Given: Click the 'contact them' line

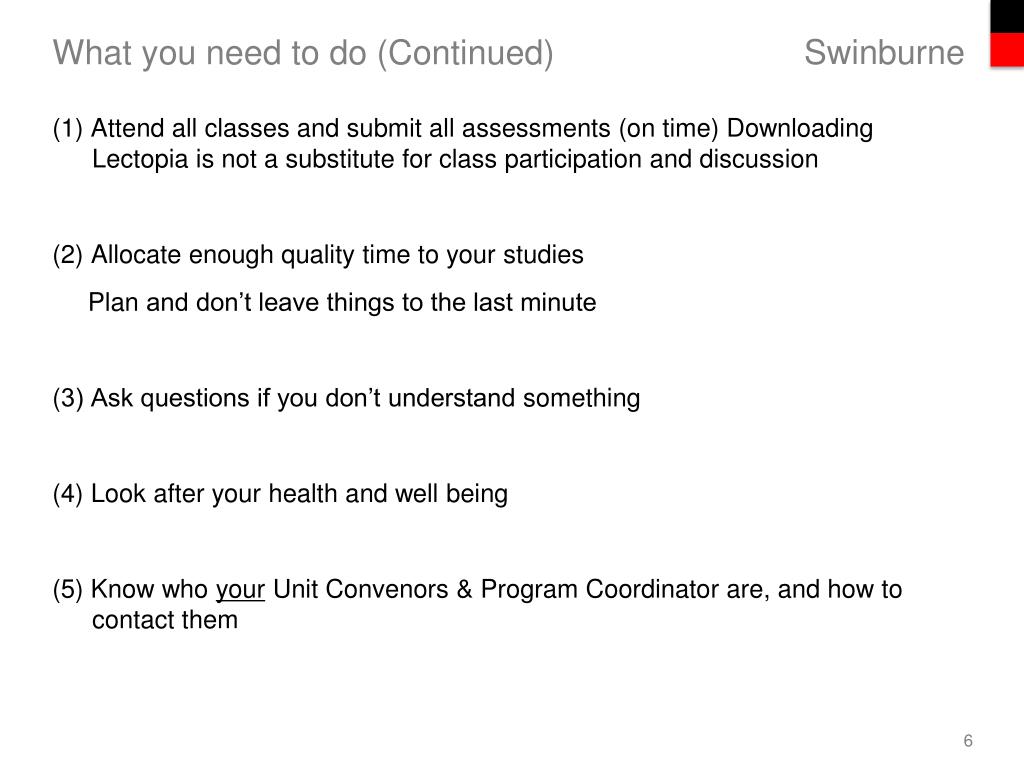Looking at the screenshot, I should (x=165, y=620).
